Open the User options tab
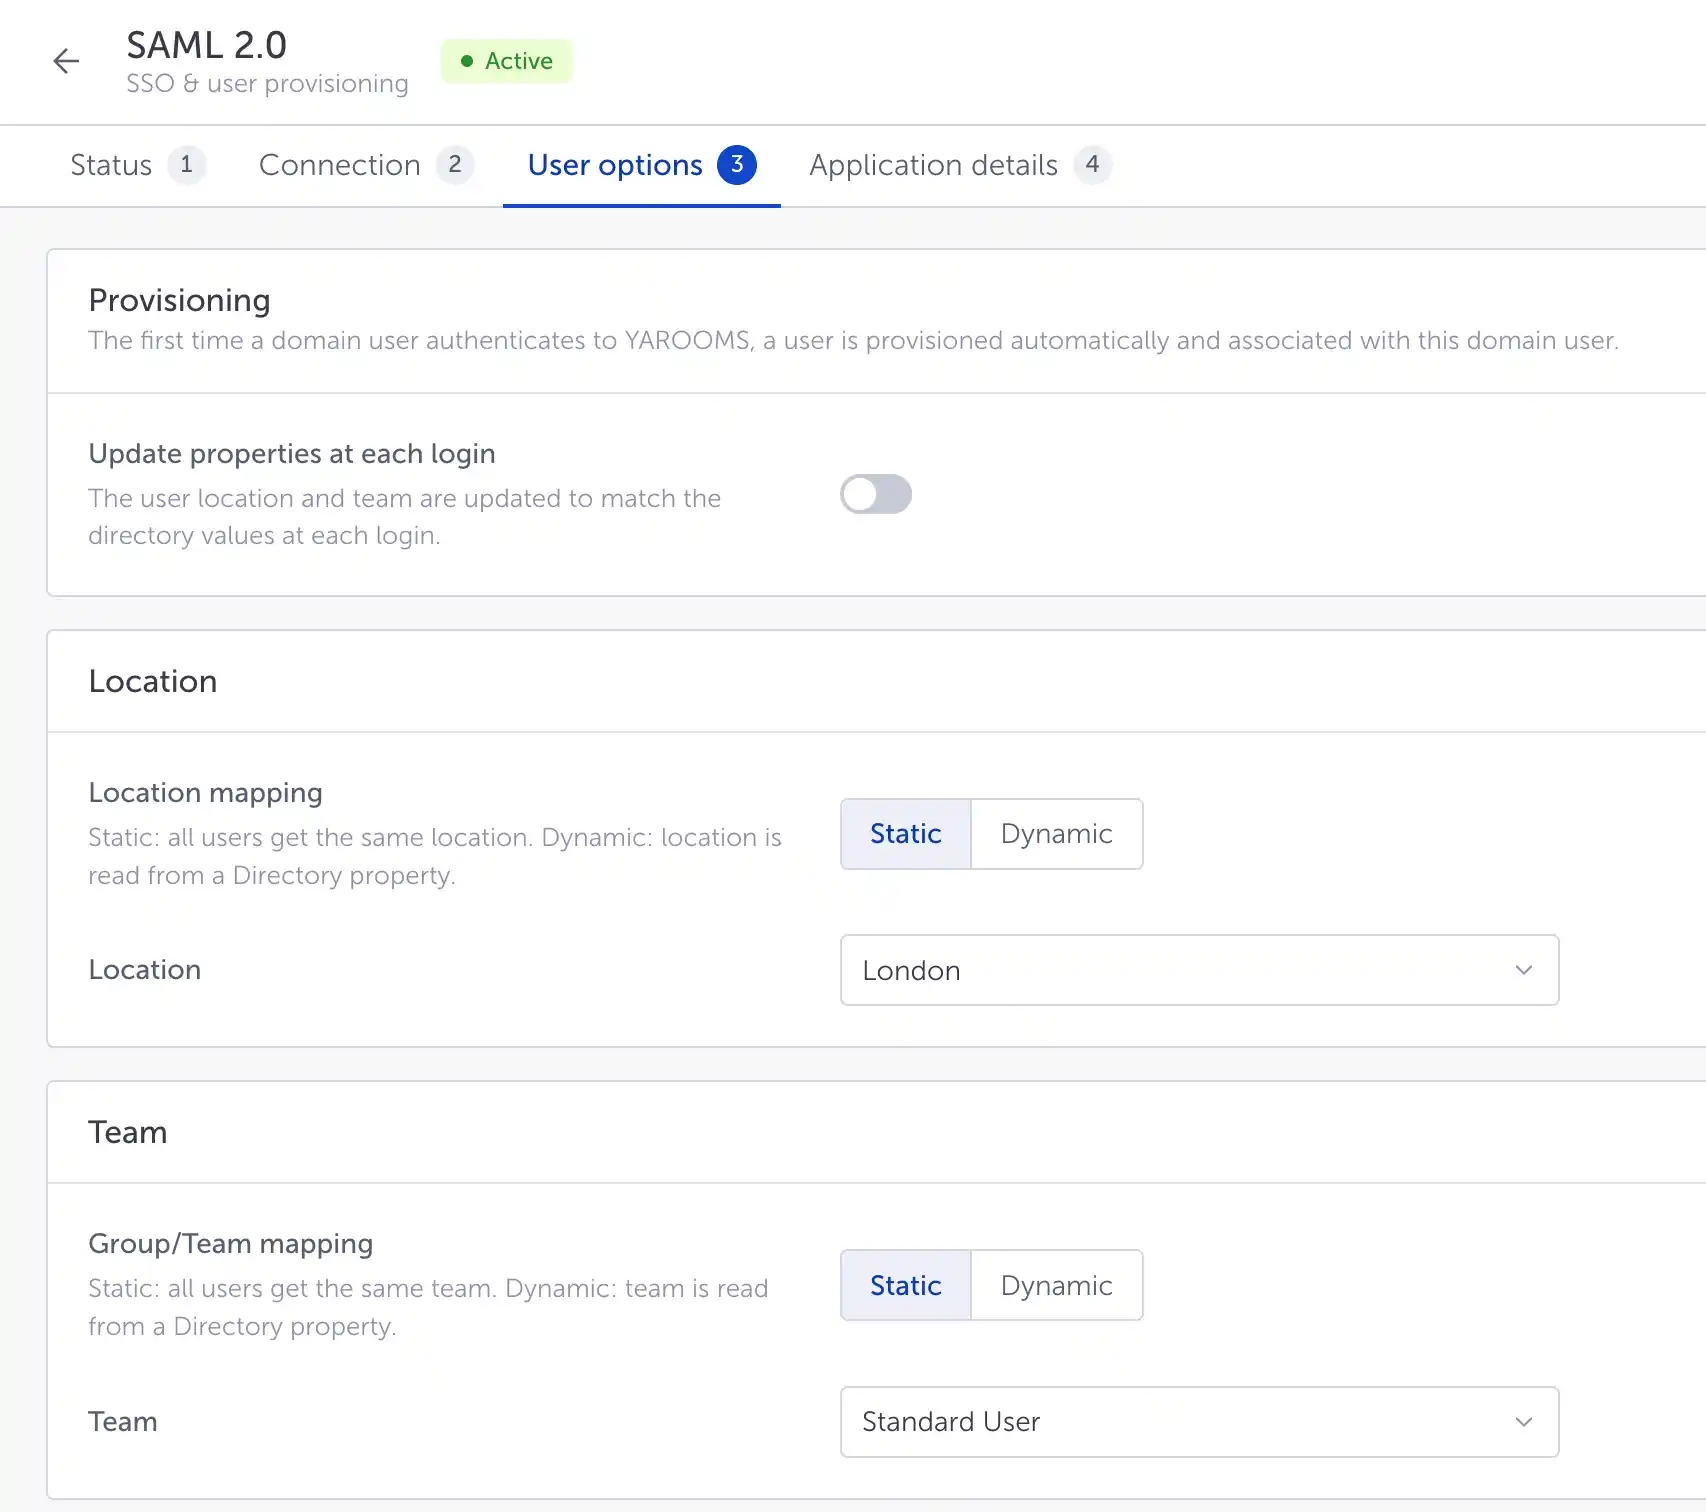This screenshot has height=1512, width=1706. click(x=642, y=165)
